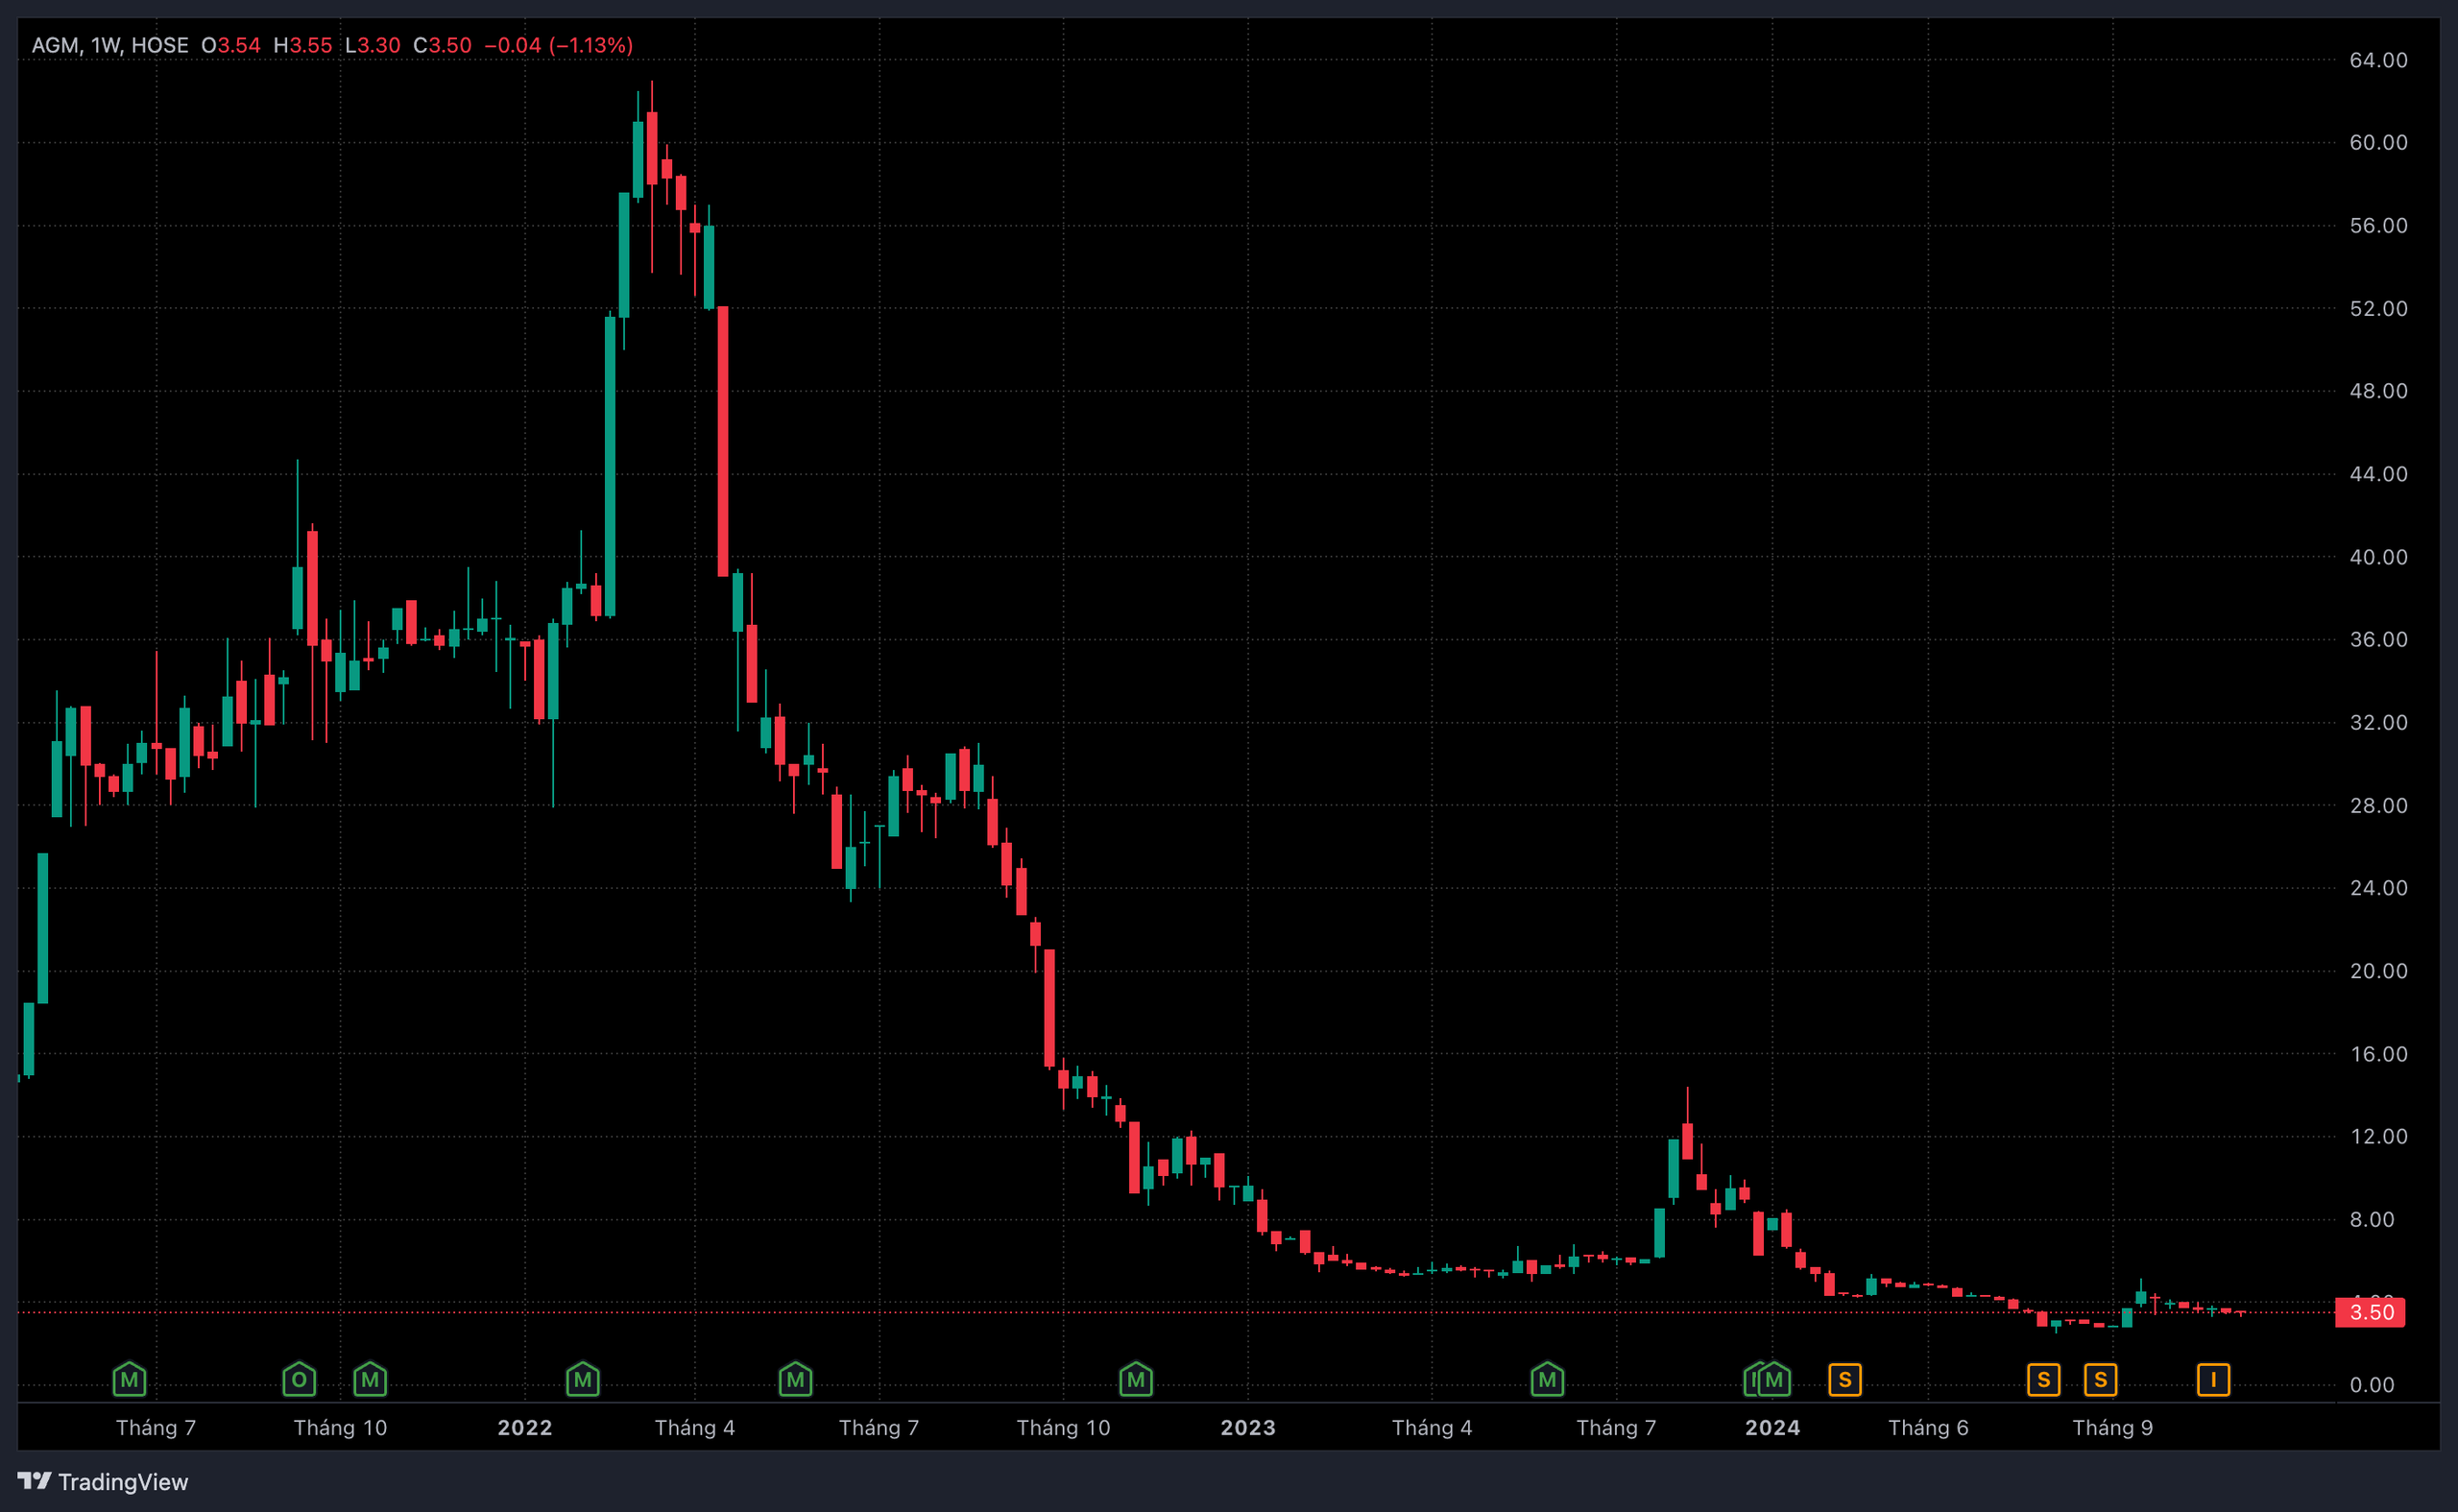Click the Tháng 4 label after 2023
The image size is (2458, 1512).
click(x=1432, y=1427)
